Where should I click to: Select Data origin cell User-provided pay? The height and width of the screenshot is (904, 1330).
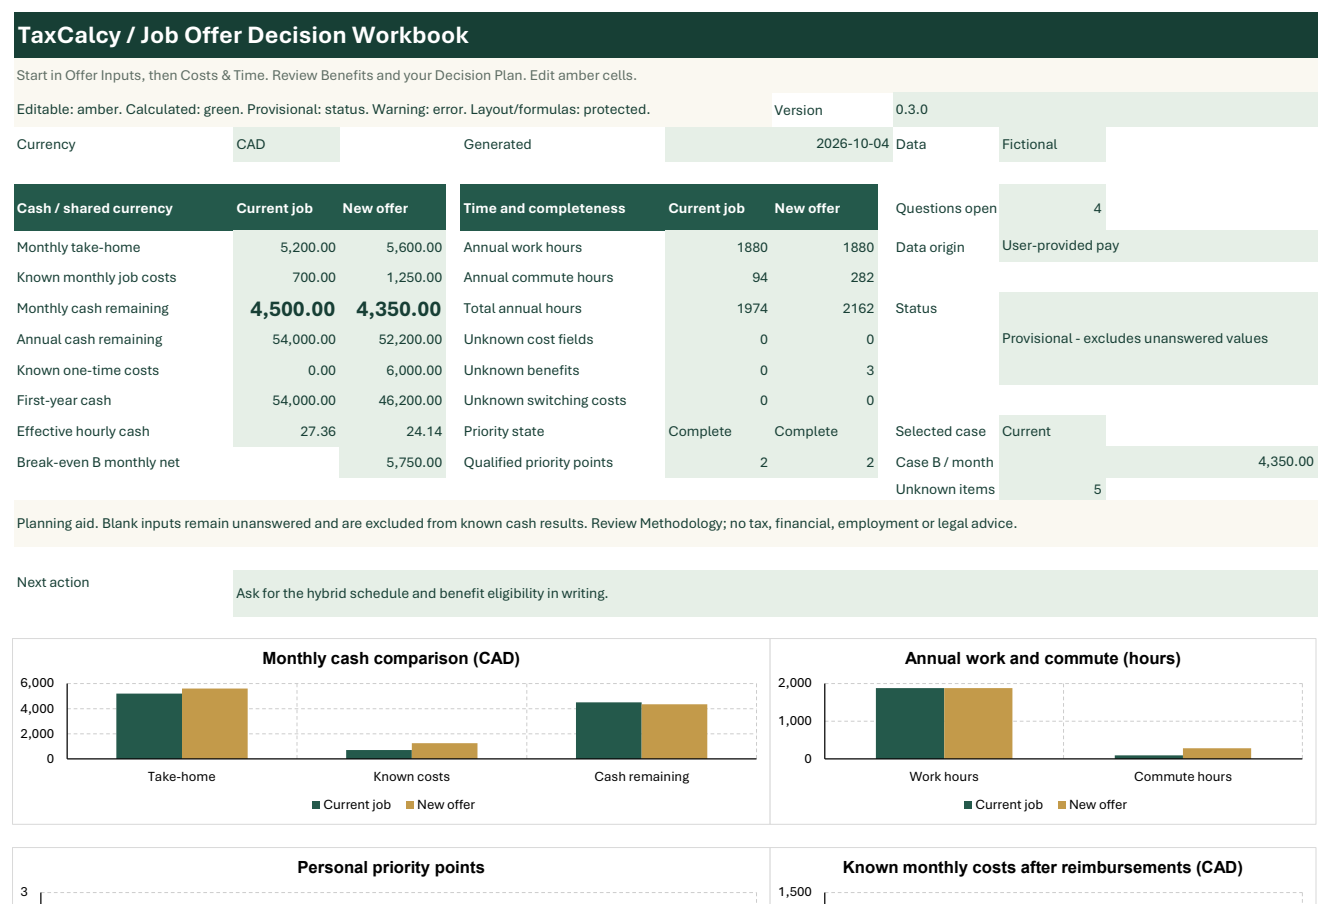coord(1158,246)
